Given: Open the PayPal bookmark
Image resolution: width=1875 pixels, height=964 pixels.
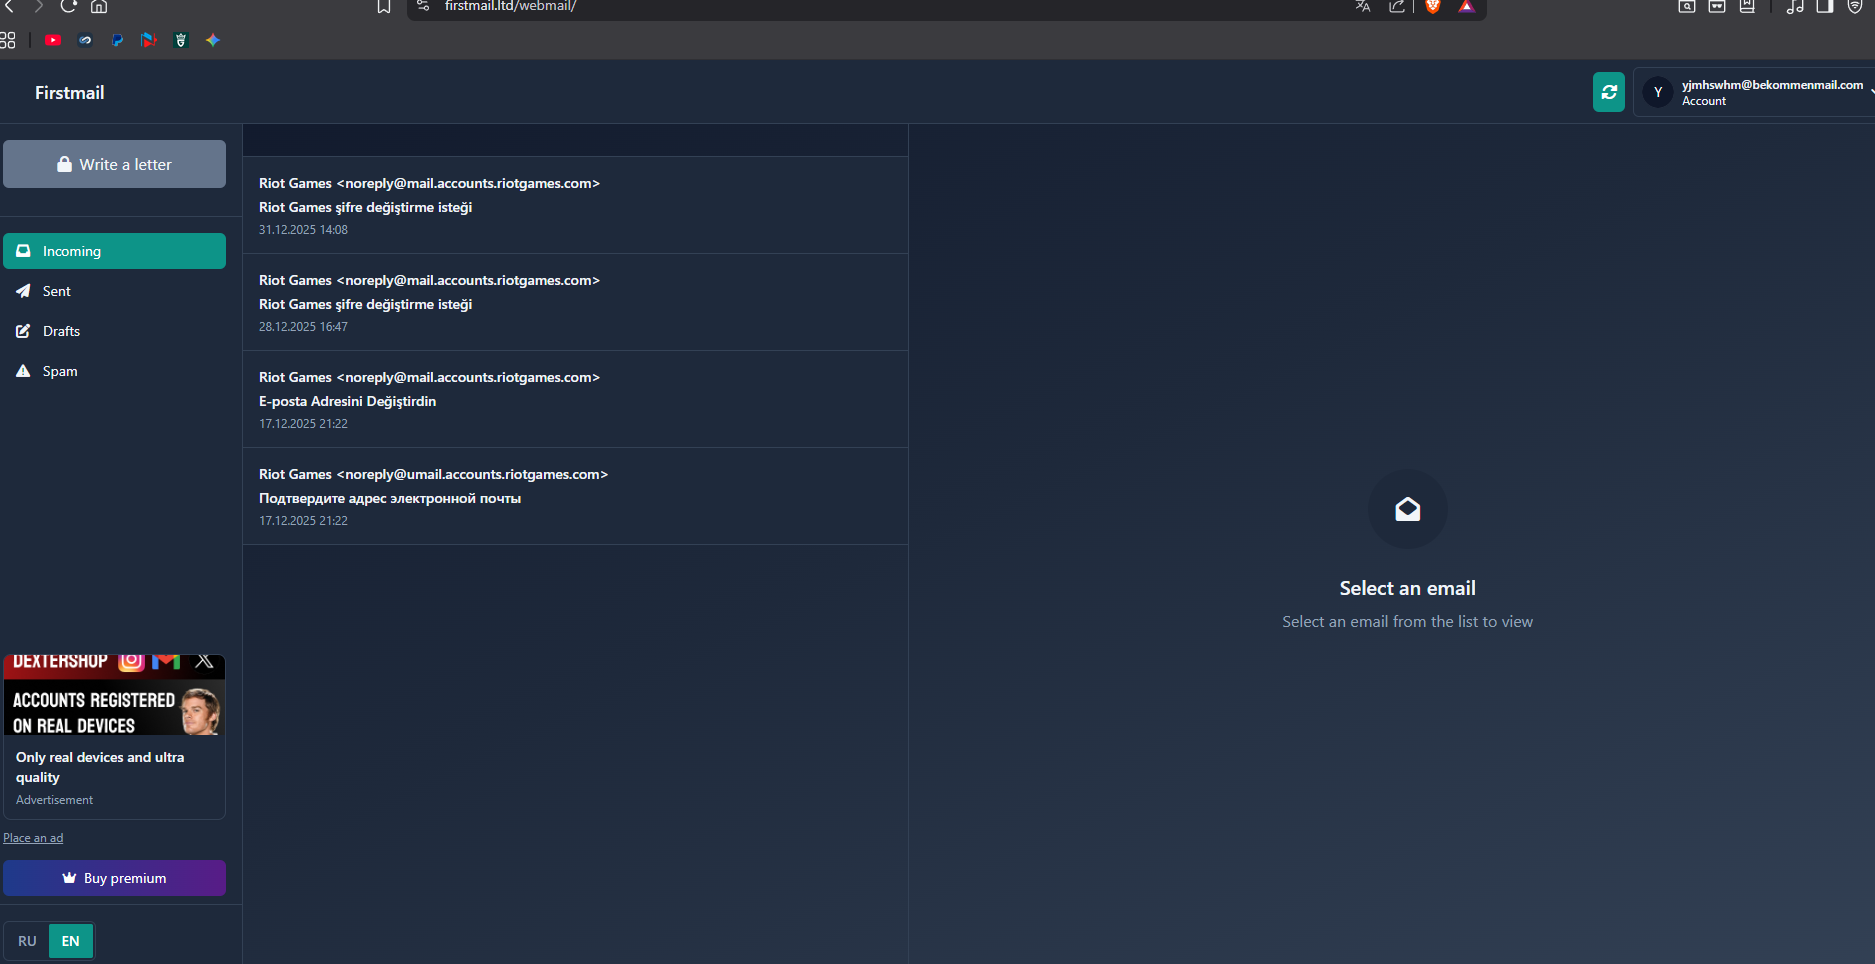Looking at the screenshot, I should (117, 40).
